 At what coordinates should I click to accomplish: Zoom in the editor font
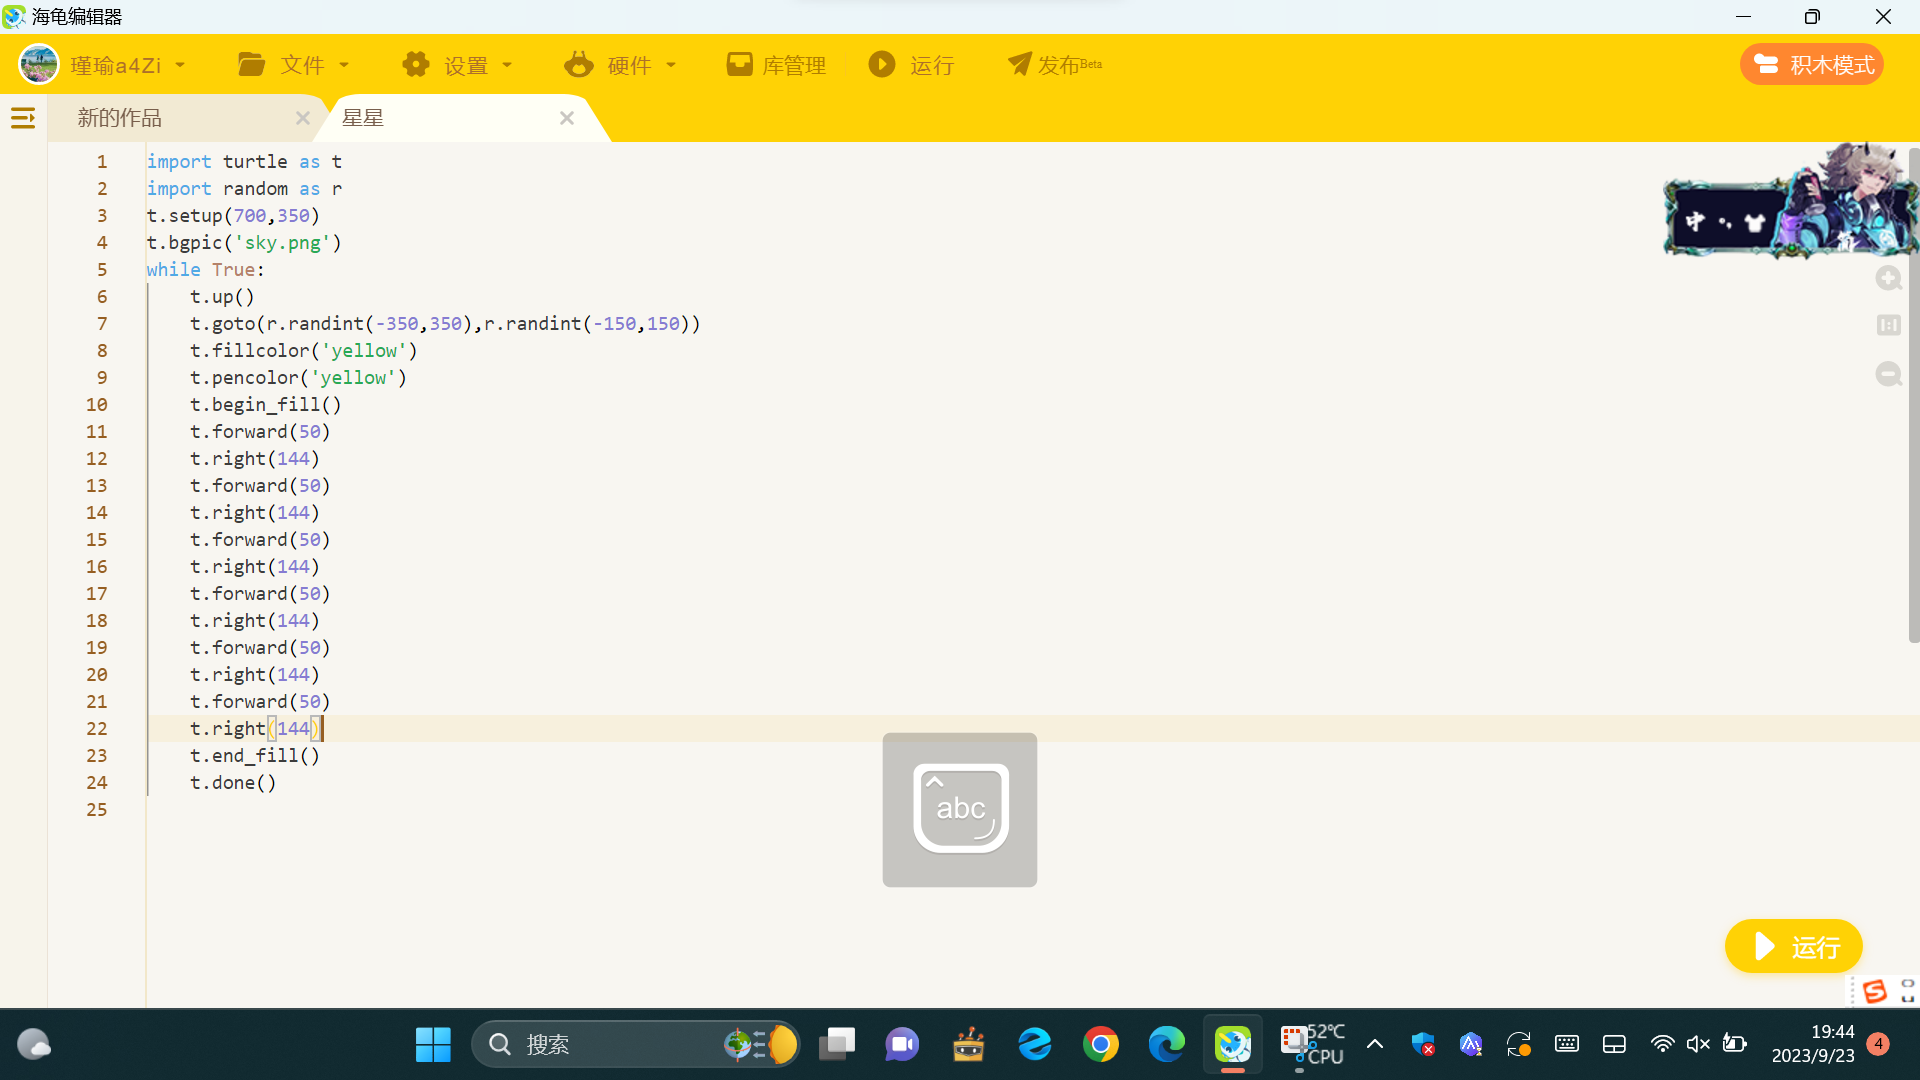pos(1889,278)
